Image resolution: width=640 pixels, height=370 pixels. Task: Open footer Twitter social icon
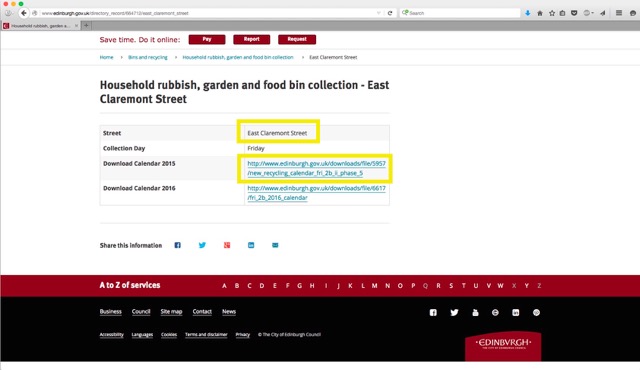(454, 312)
